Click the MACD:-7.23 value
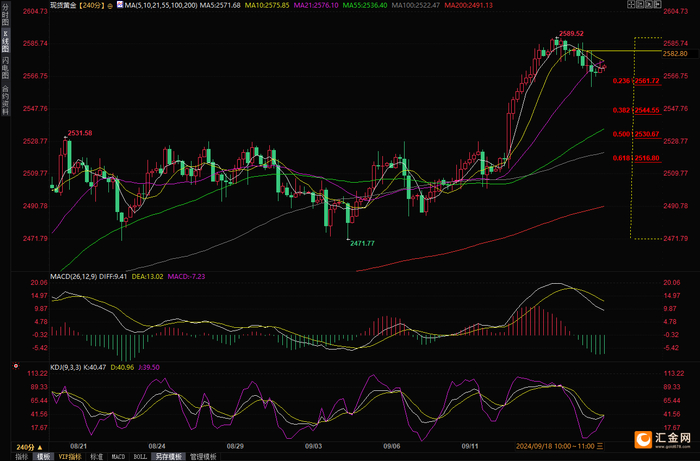The width and height of the screenshot is (700, 461). [186, 277]
